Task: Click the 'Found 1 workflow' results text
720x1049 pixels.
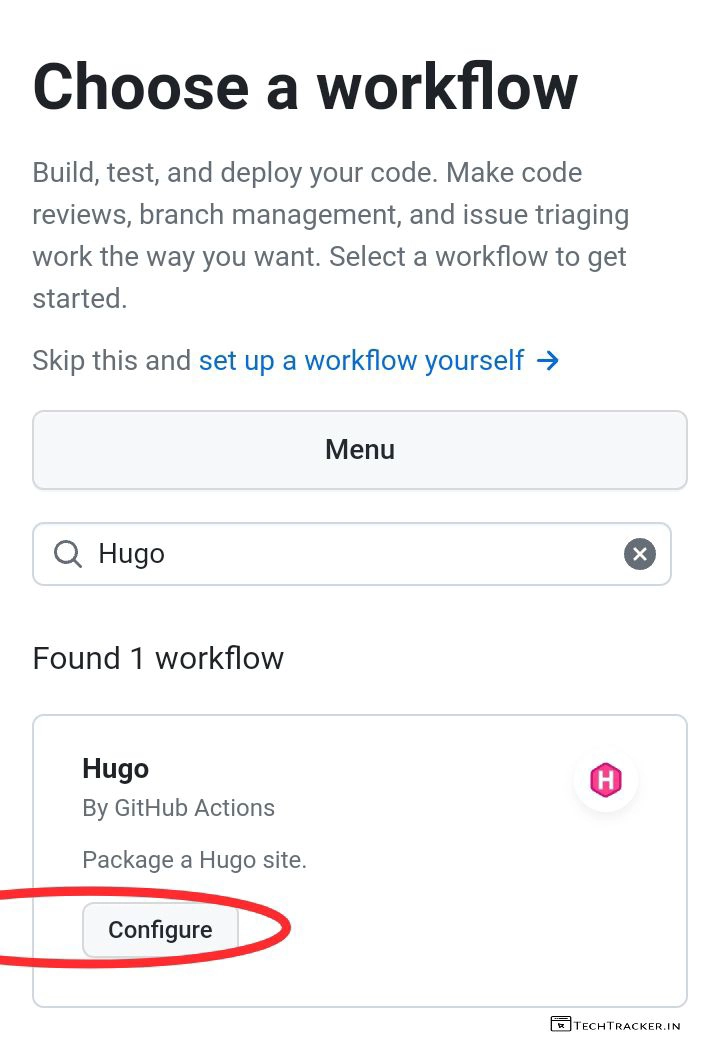Action: point(158,658)
